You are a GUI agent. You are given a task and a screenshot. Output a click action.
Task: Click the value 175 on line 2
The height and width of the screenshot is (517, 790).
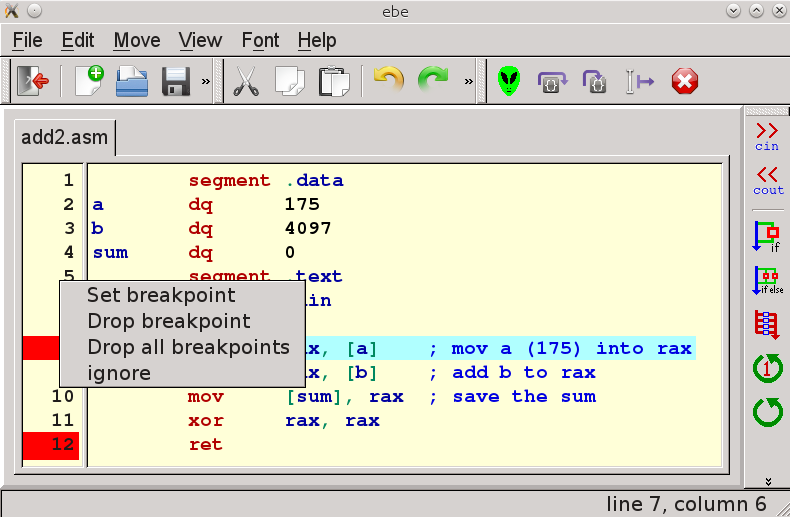click(302, 204)
